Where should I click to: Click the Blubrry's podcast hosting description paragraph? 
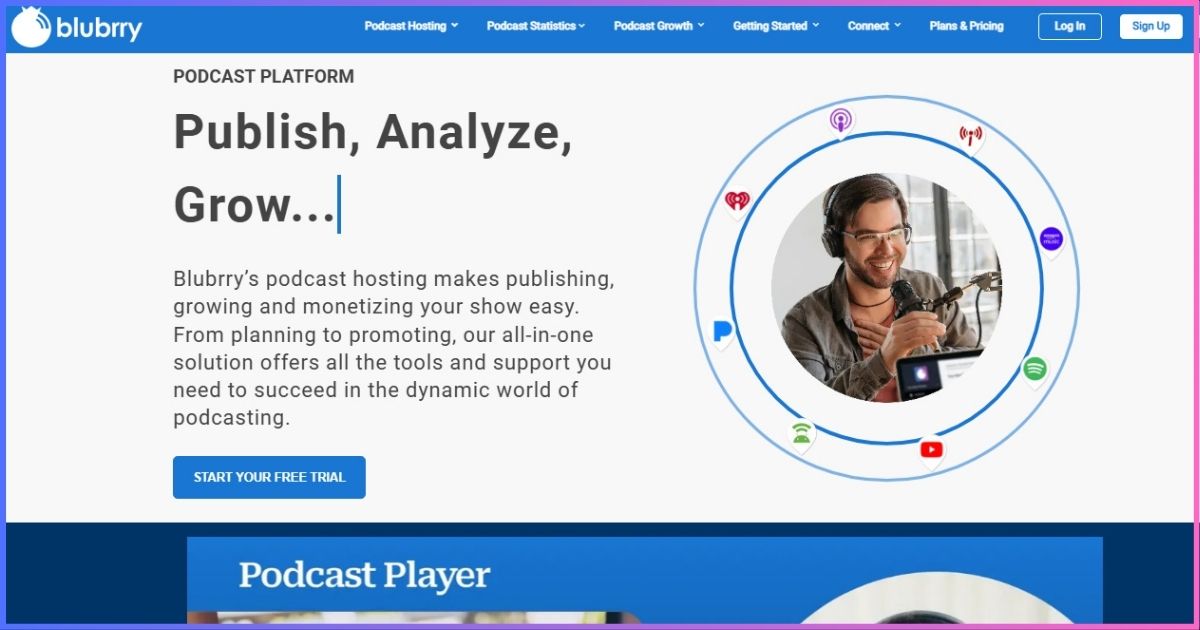[394, 348]
